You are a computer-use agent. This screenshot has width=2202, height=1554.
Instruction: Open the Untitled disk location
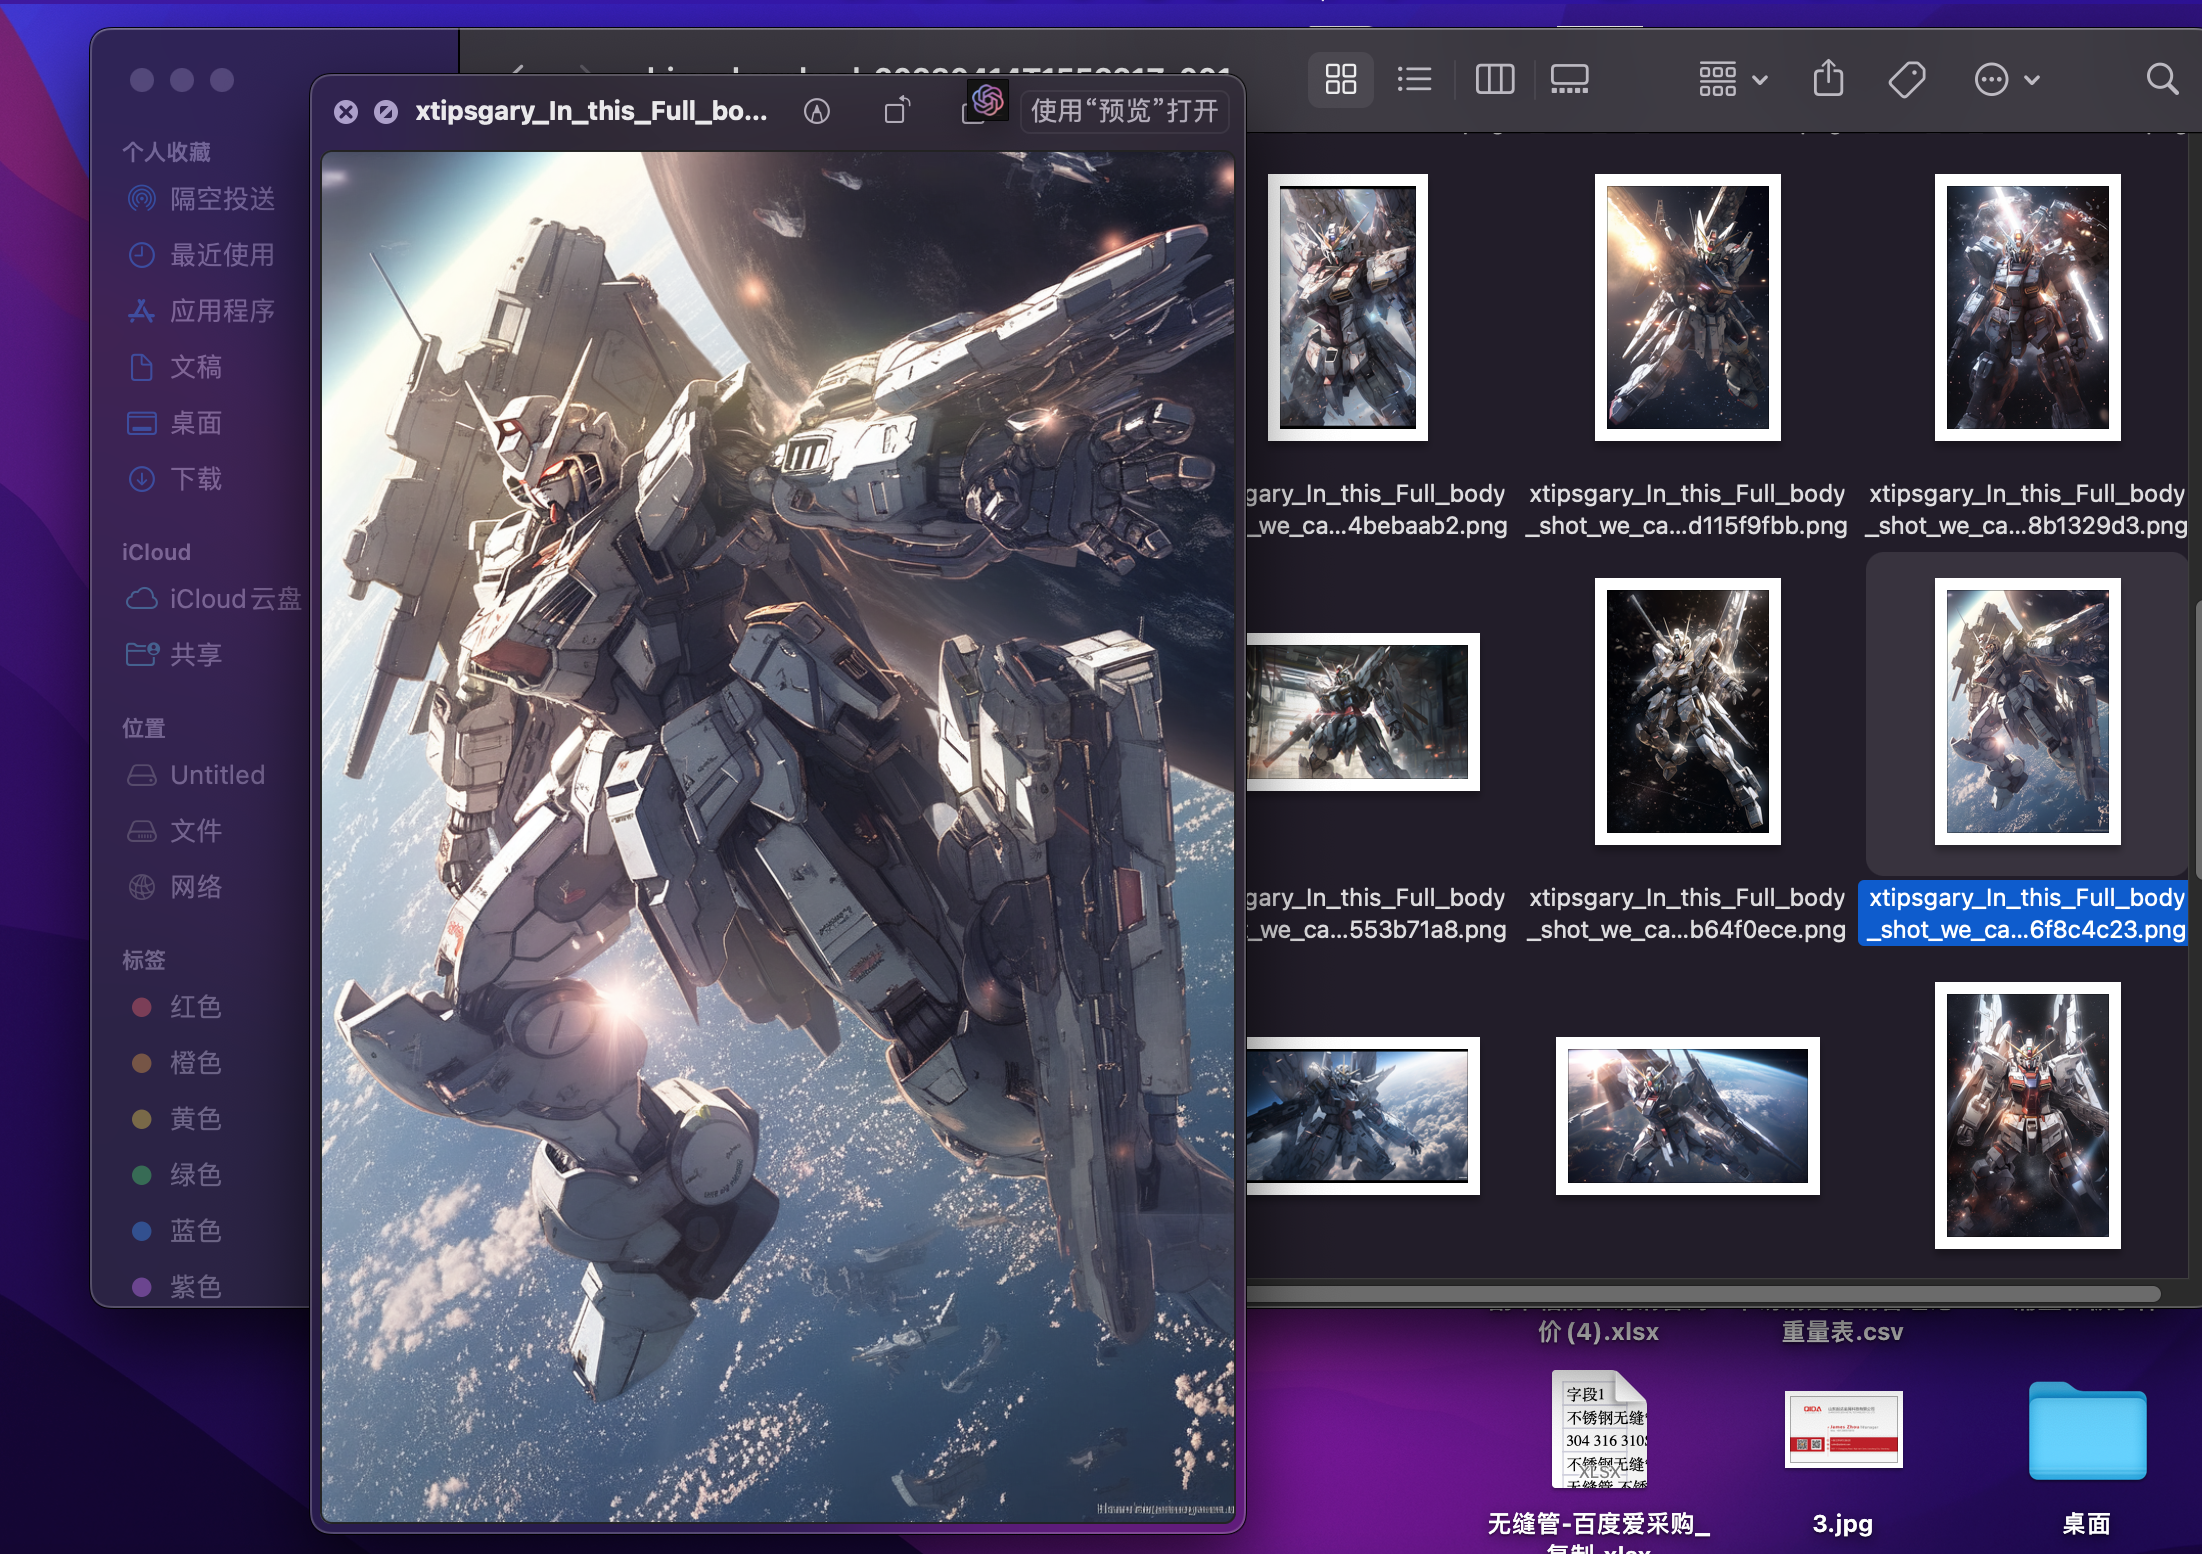(196, 775)
